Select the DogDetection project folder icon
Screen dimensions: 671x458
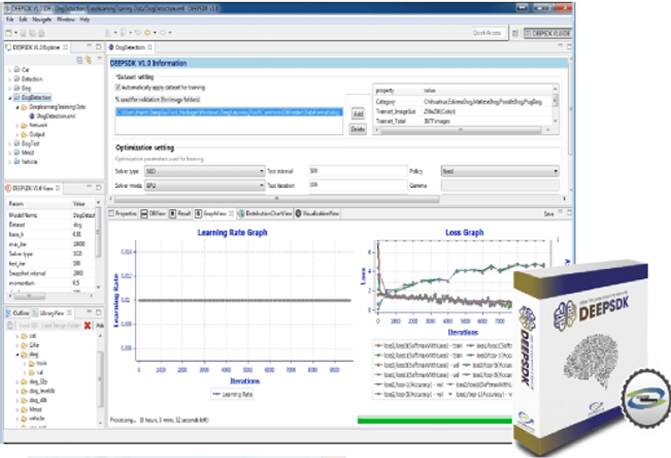pyautogui.click(x=17, y=98)
